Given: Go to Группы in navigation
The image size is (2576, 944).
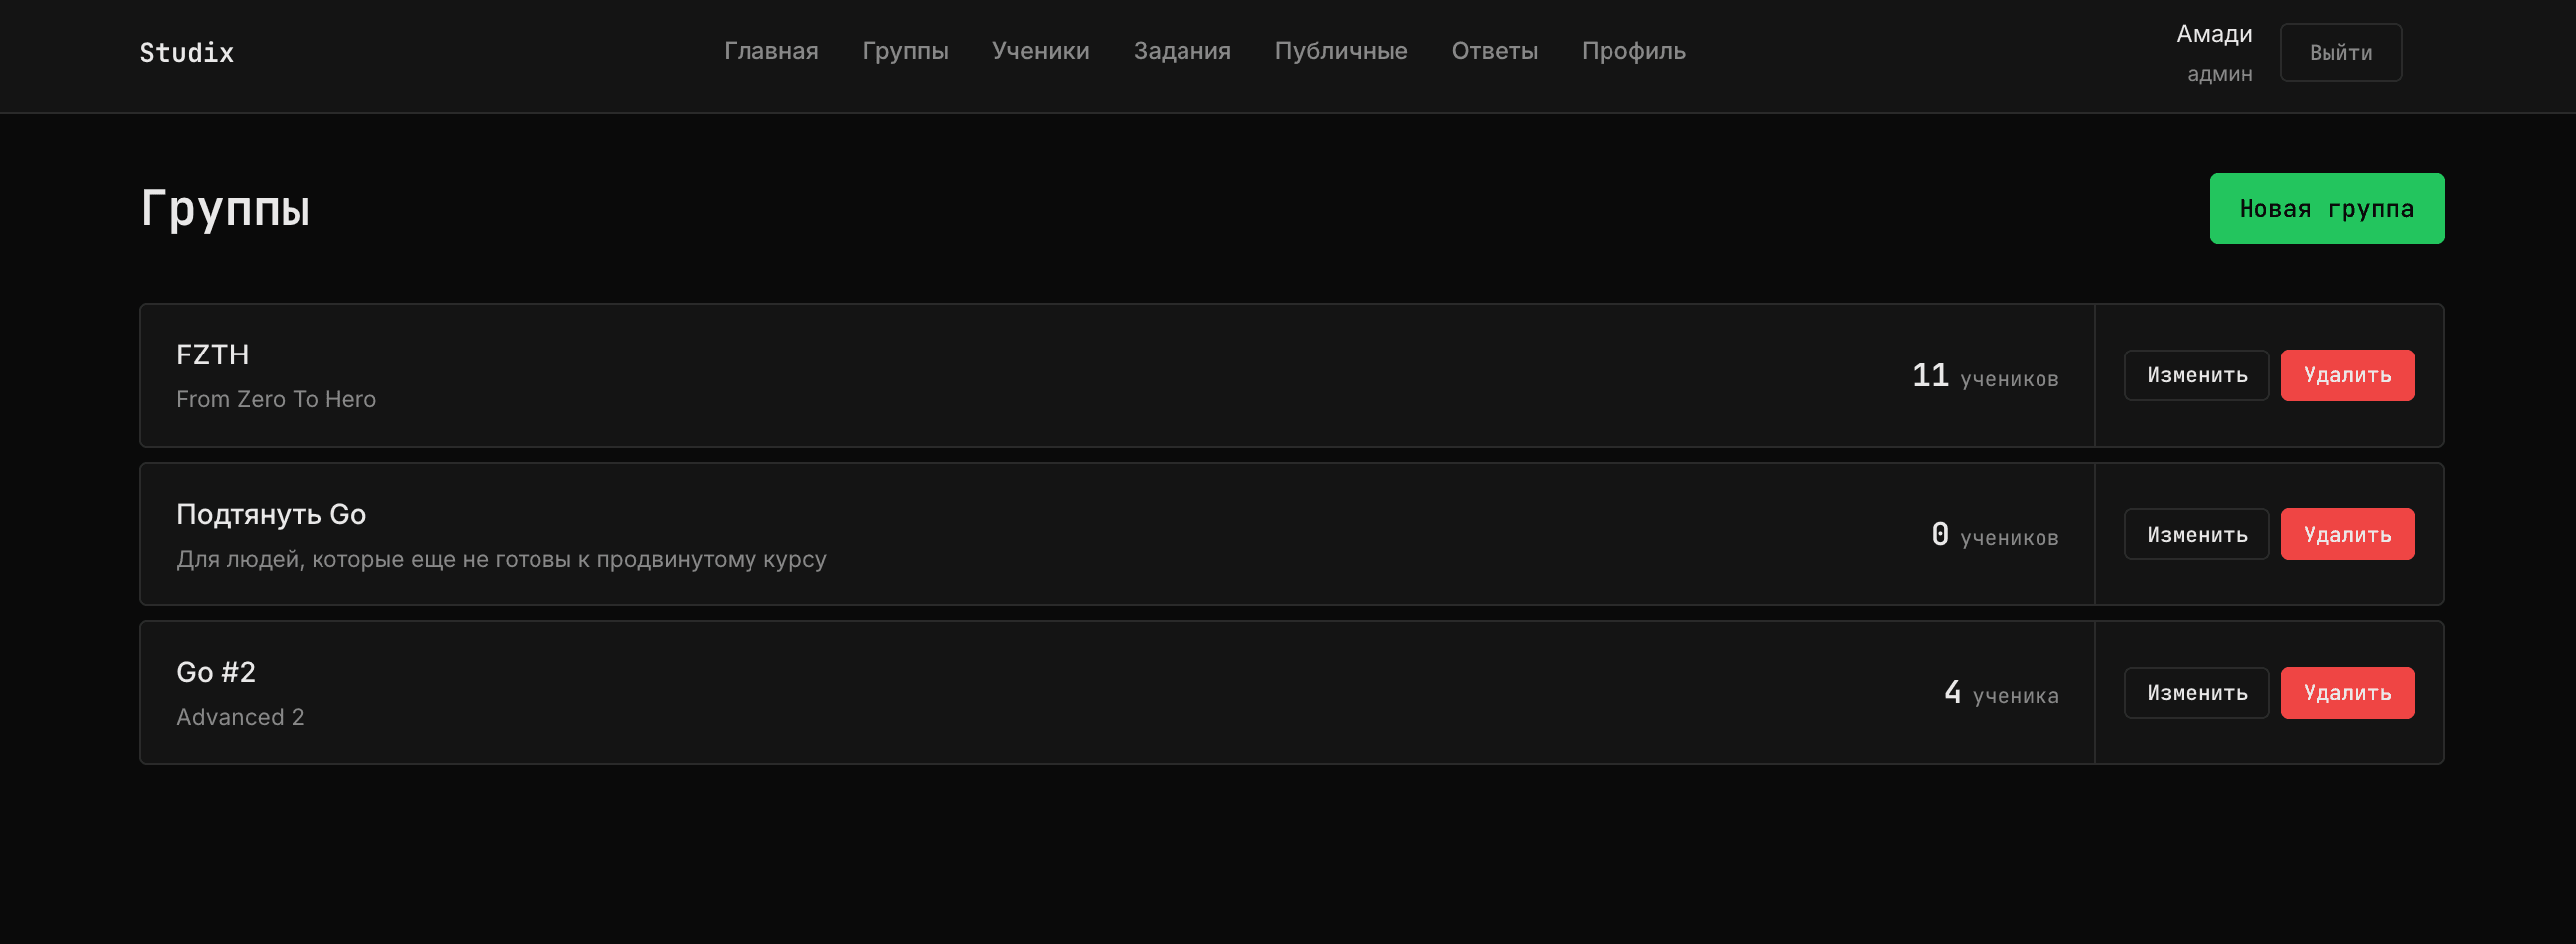Looking at the screenshot, I should coord(905,51).
